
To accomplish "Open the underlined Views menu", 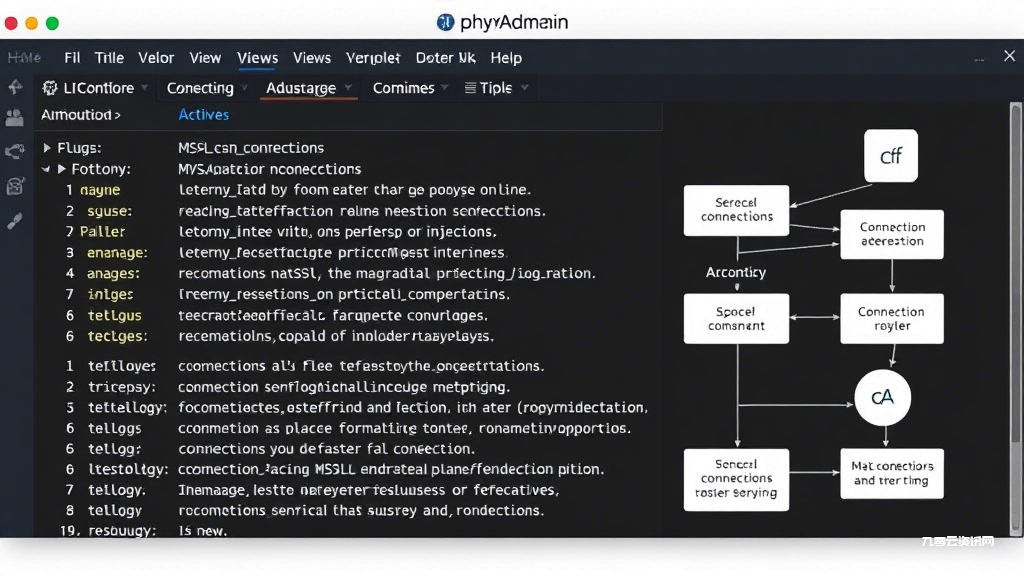I will point(257,58).
